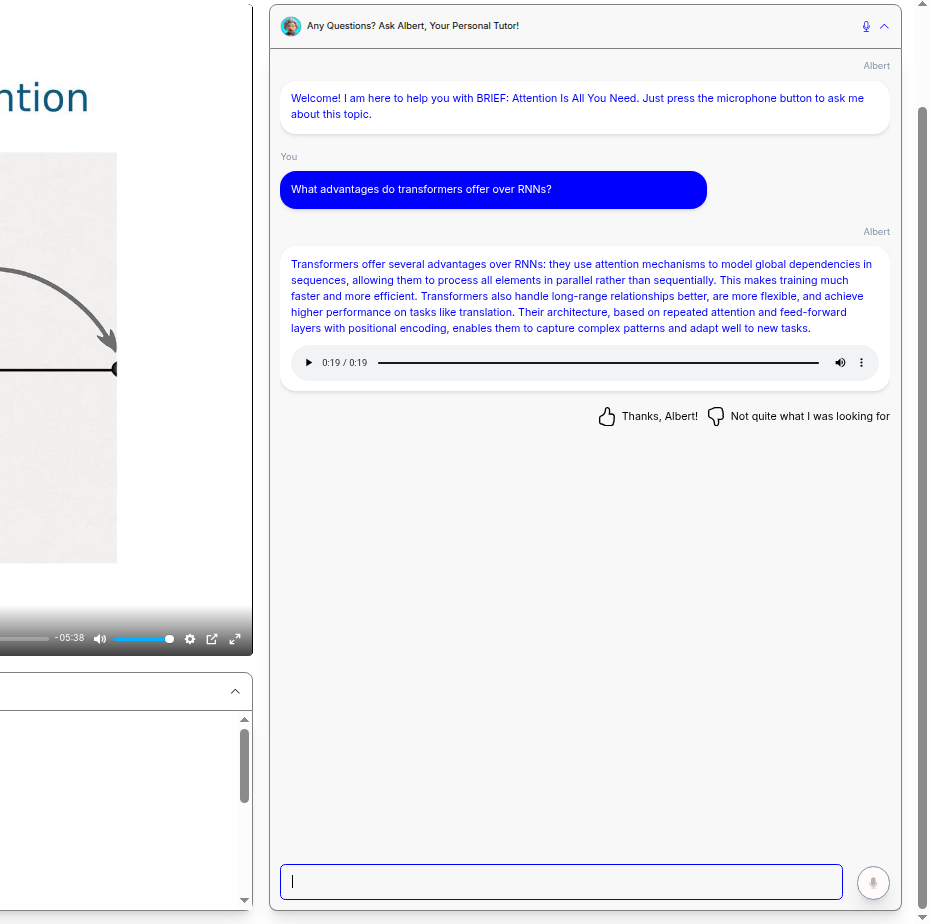Open video settings gear
The image size is (930, 924).
coord(190,639)
